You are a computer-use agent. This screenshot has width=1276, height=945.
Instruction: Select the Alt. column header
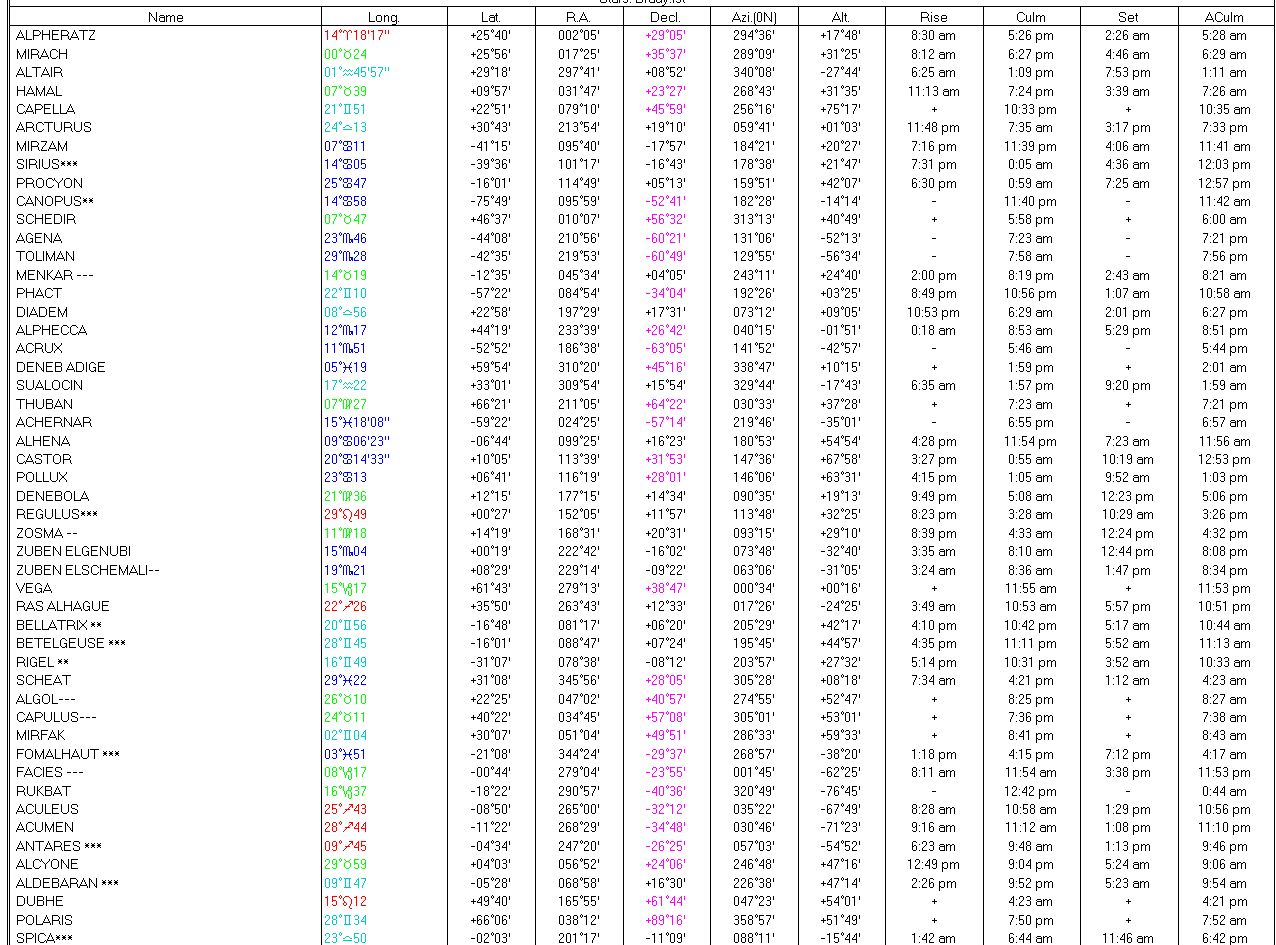[841, 17]
